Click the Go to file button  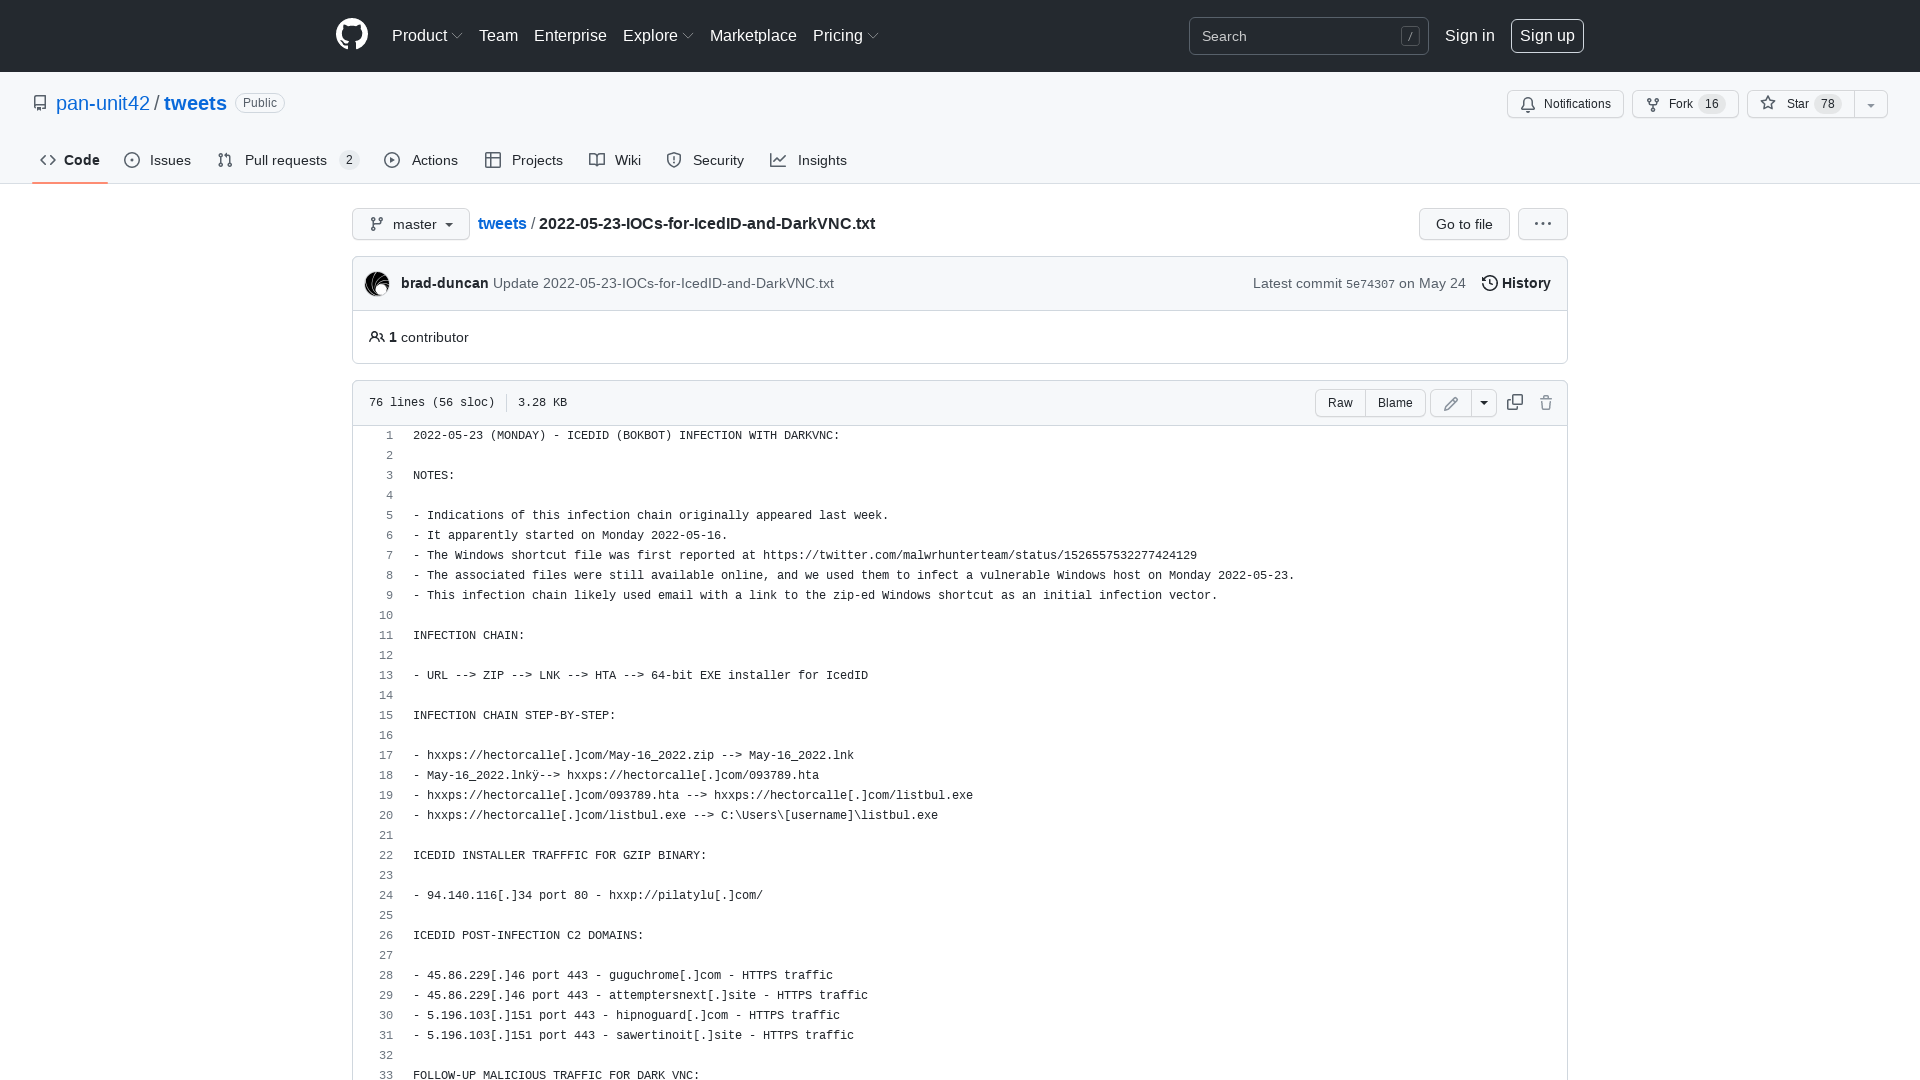pyautogui.click(x=1464, y=224)
